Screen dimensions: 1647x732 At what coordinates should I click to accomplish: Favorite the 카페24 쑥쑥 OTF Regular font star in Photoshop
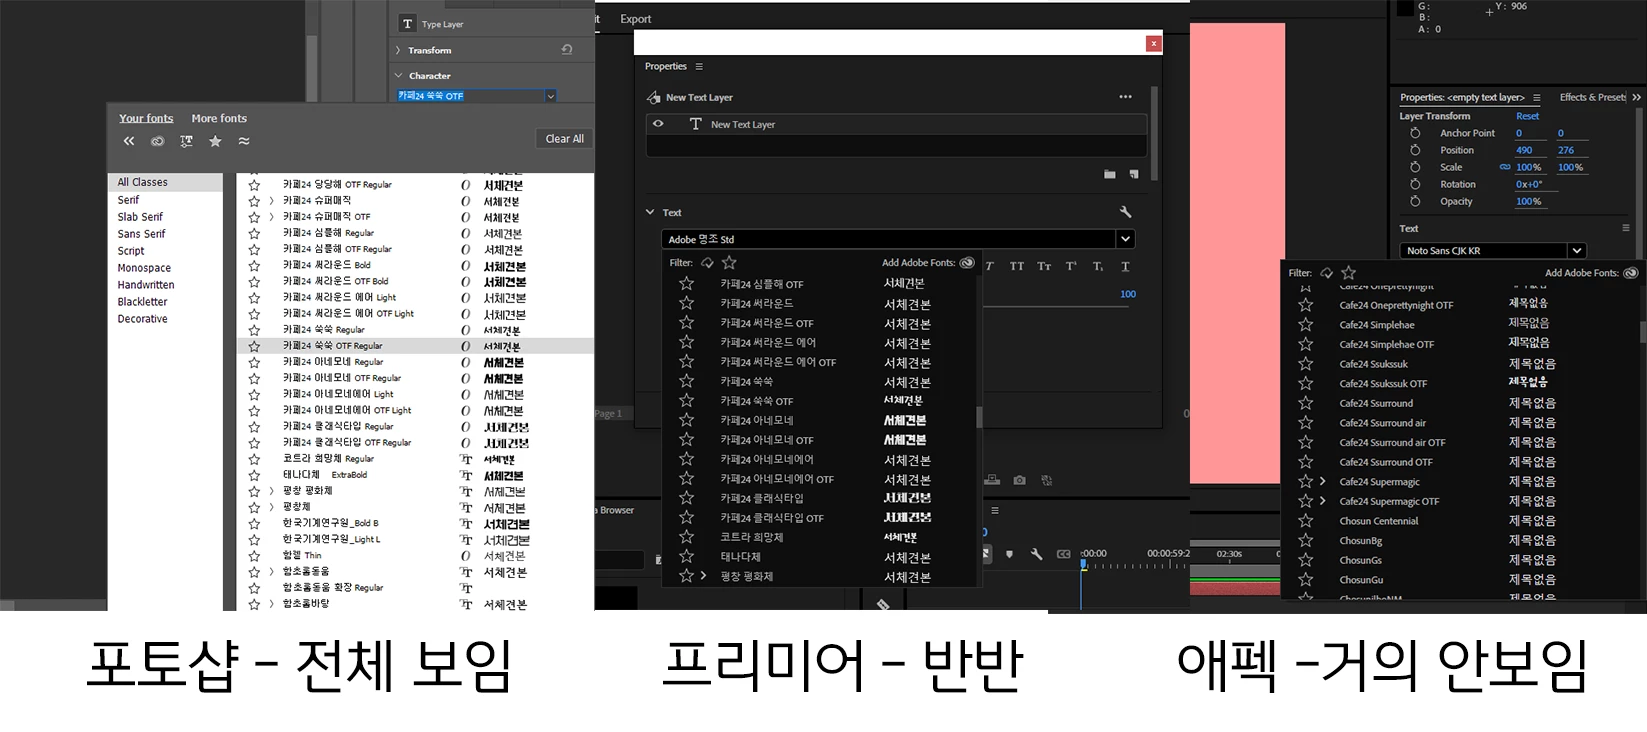pos(254,346)
